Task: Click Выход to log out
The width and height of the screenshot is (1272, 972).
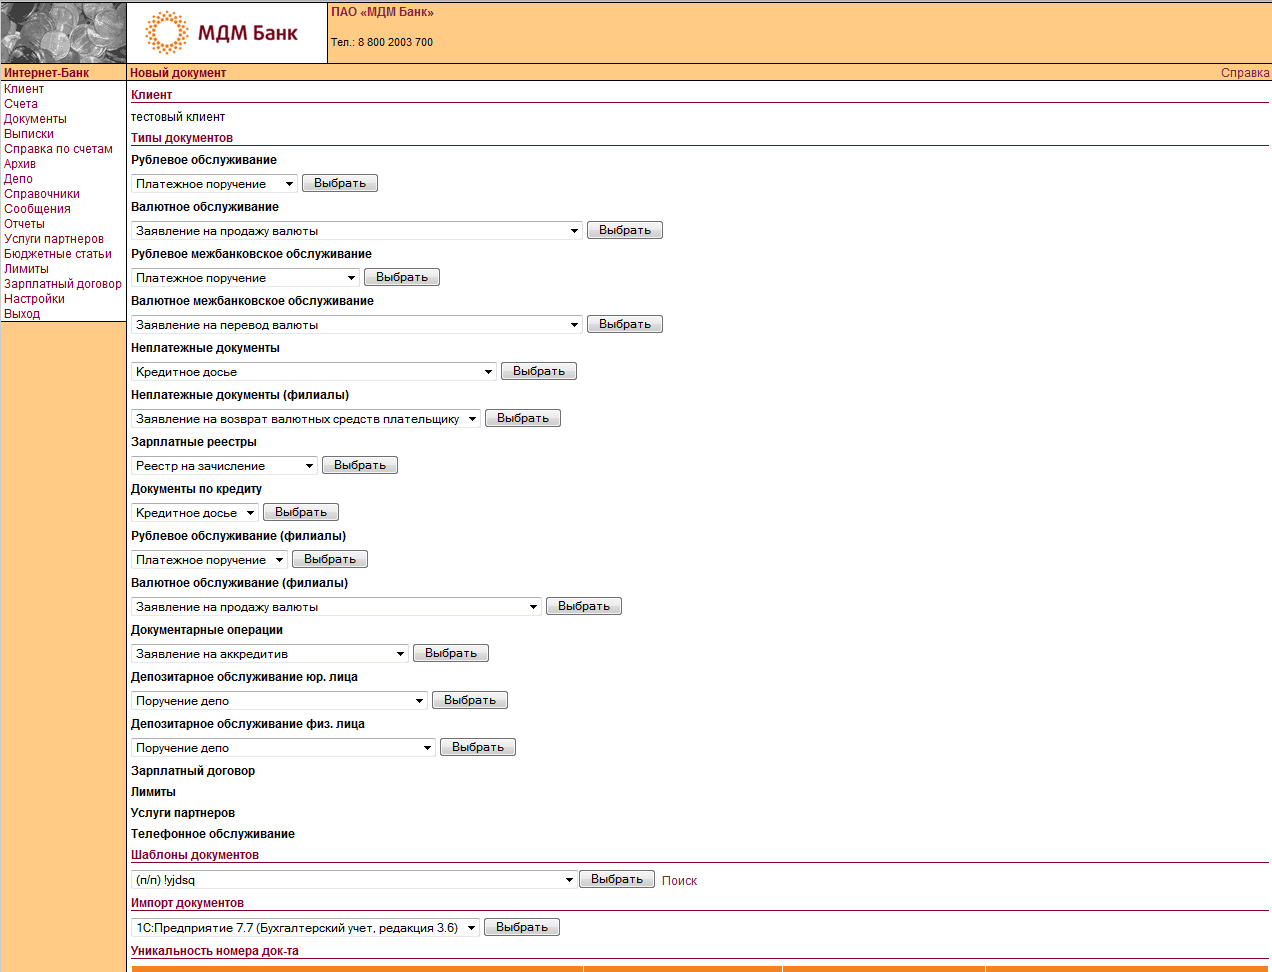Action: [x=22, y=314]
